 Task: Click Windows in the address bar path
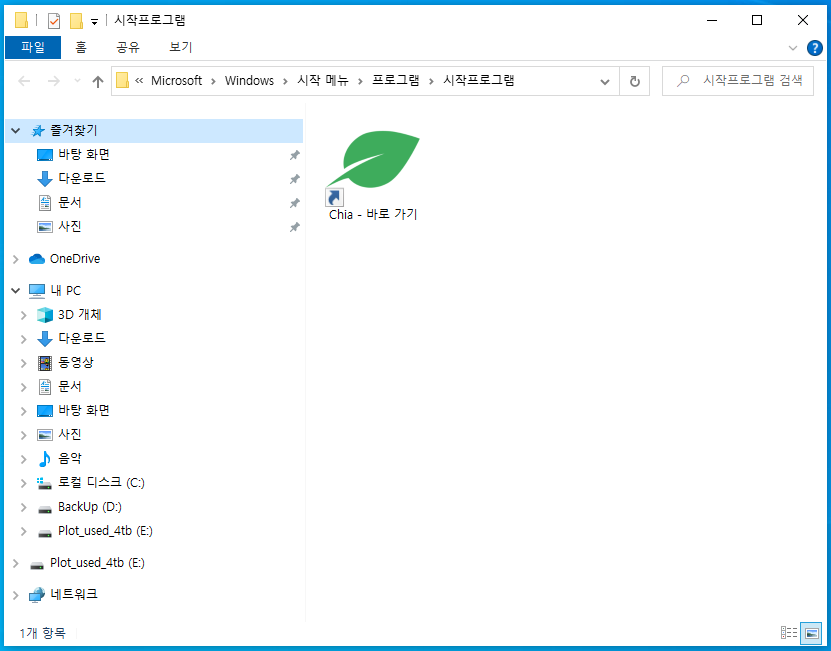[x=249, y=81]
